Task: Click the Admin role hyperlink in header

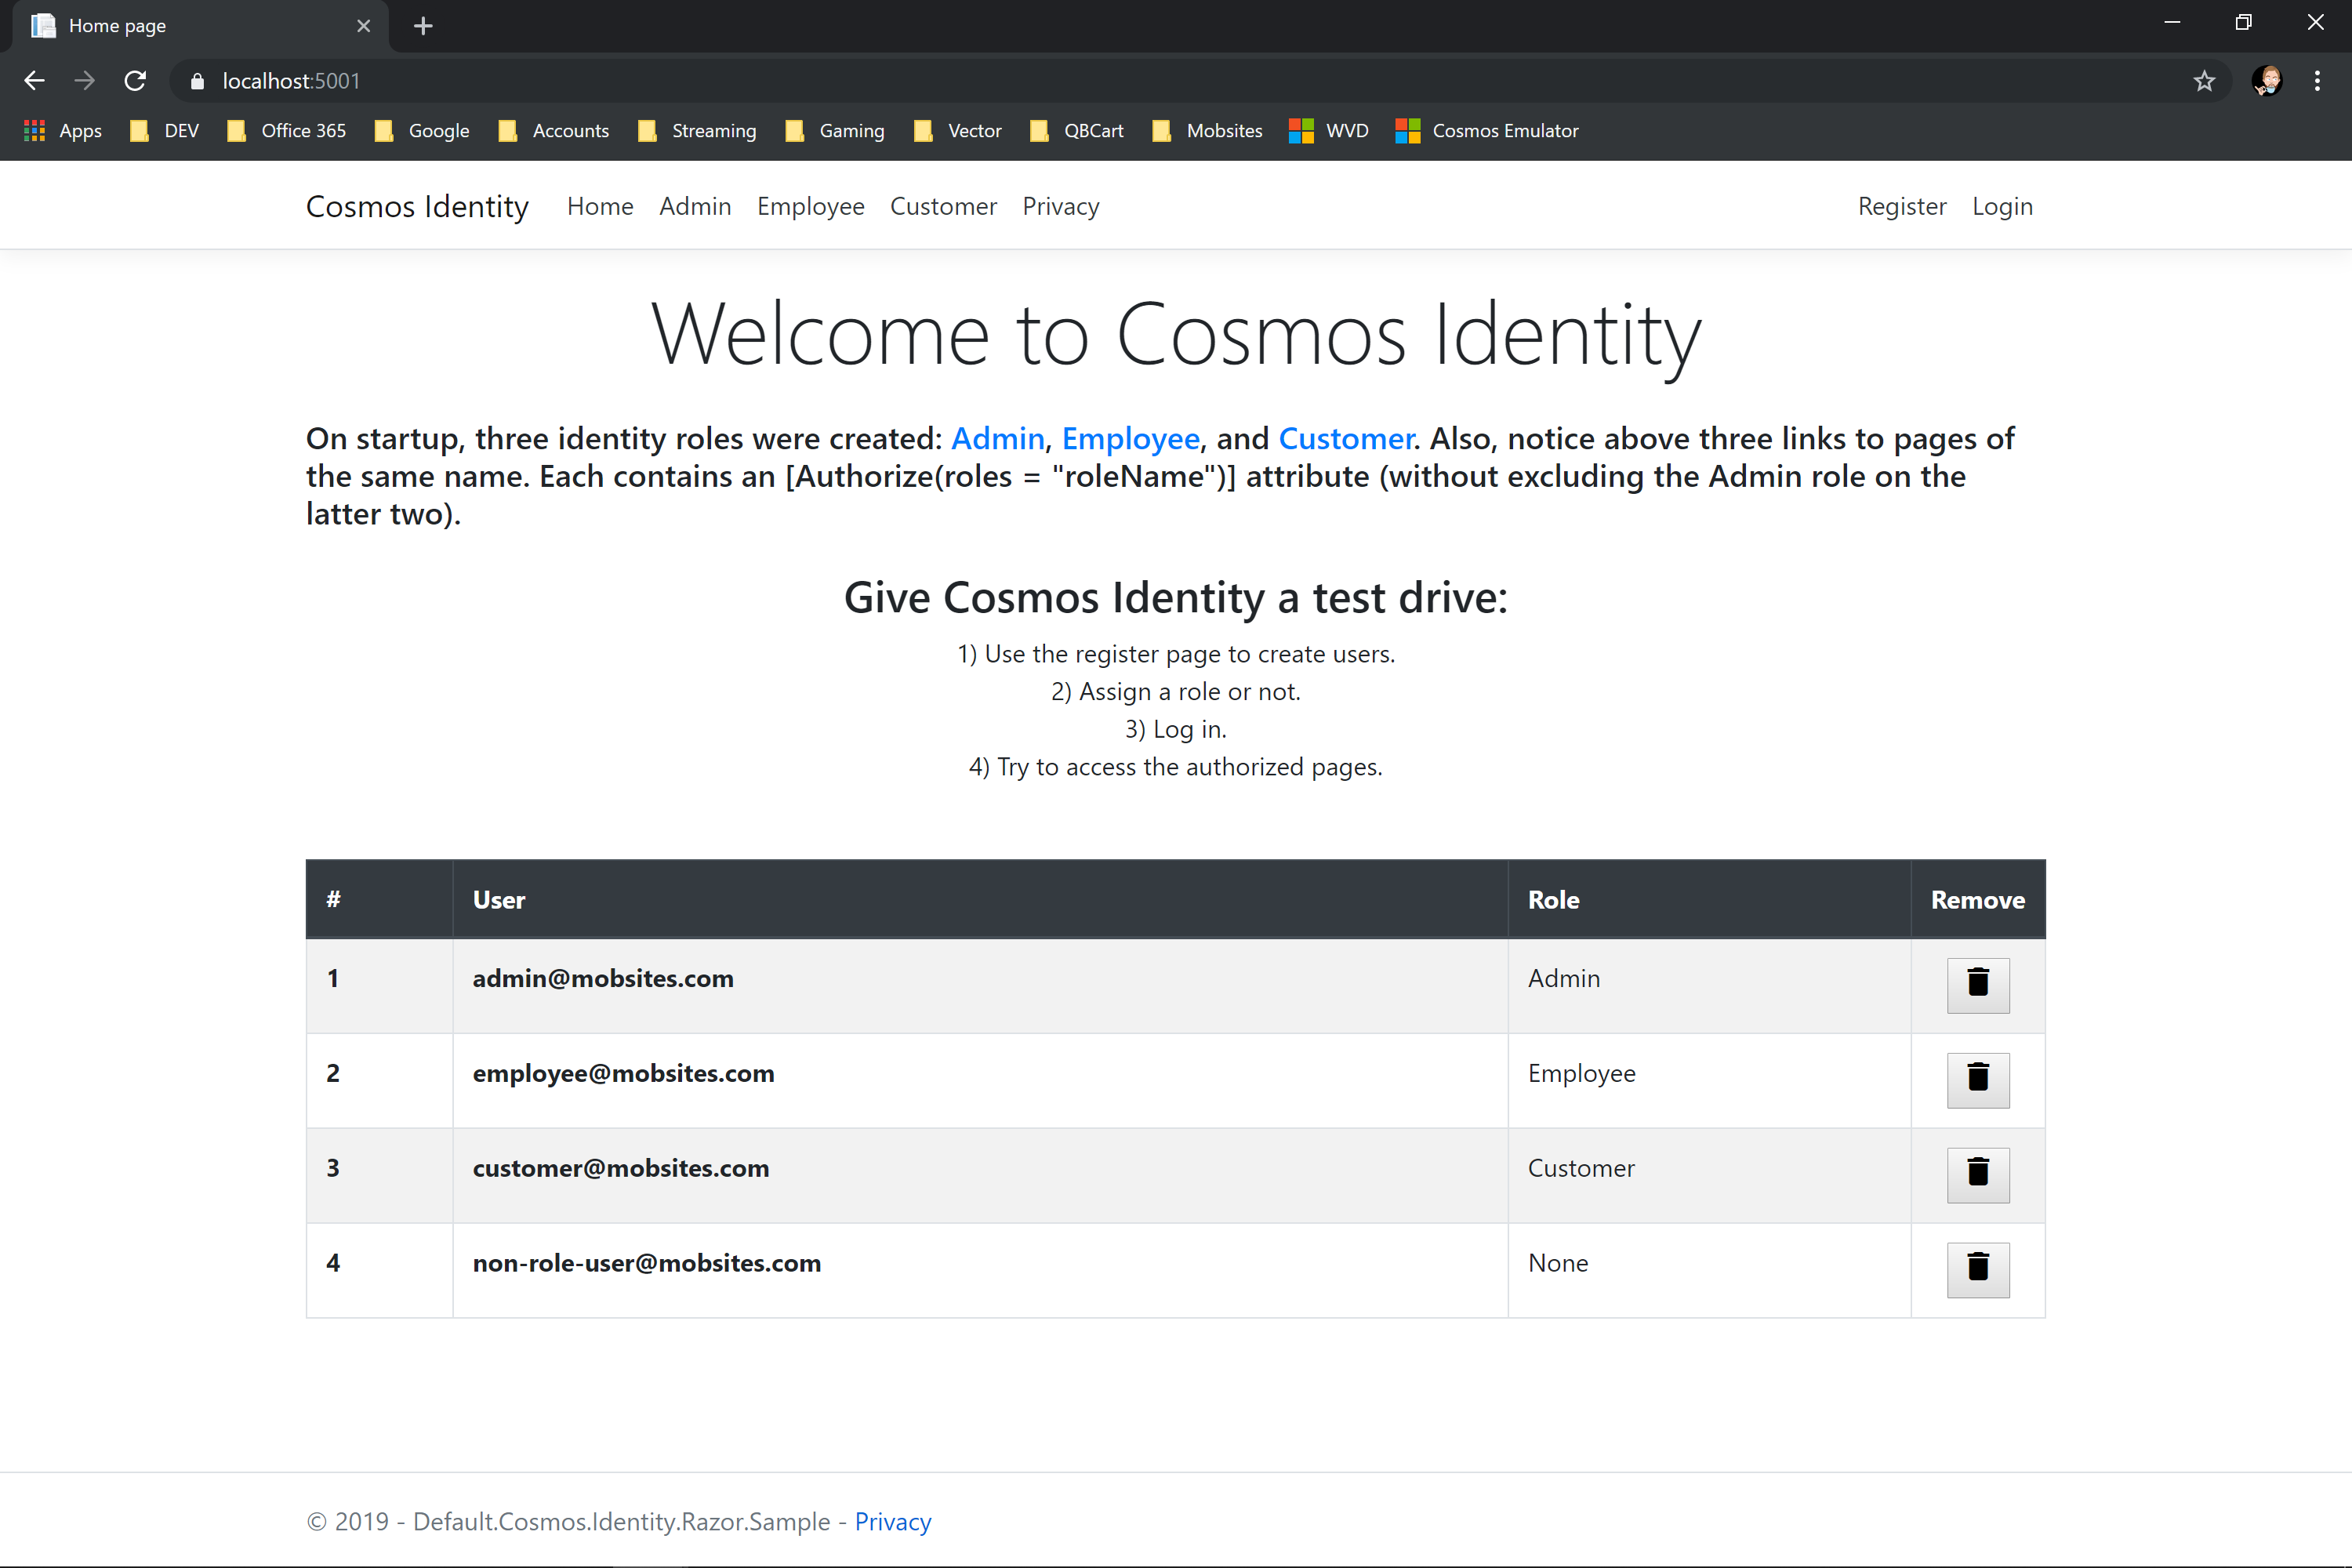Action: tap(695, 206)
